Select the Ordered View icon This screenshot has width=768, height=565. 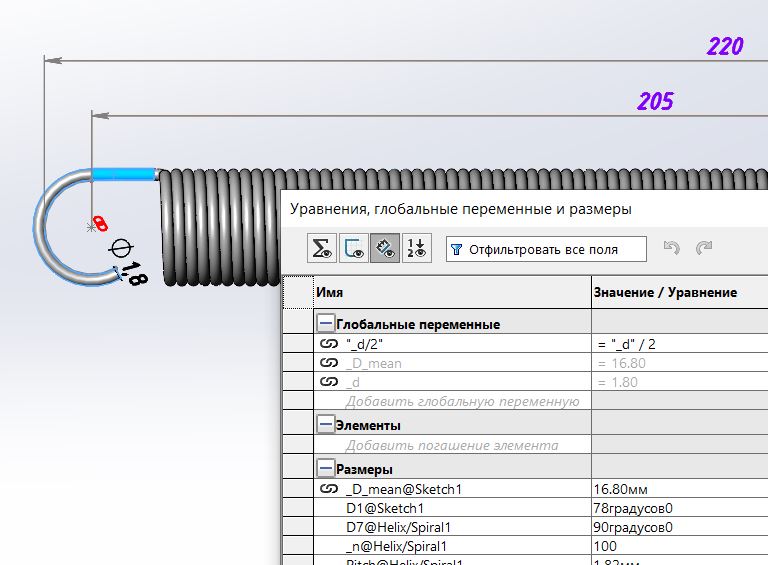tap(416, 249)
